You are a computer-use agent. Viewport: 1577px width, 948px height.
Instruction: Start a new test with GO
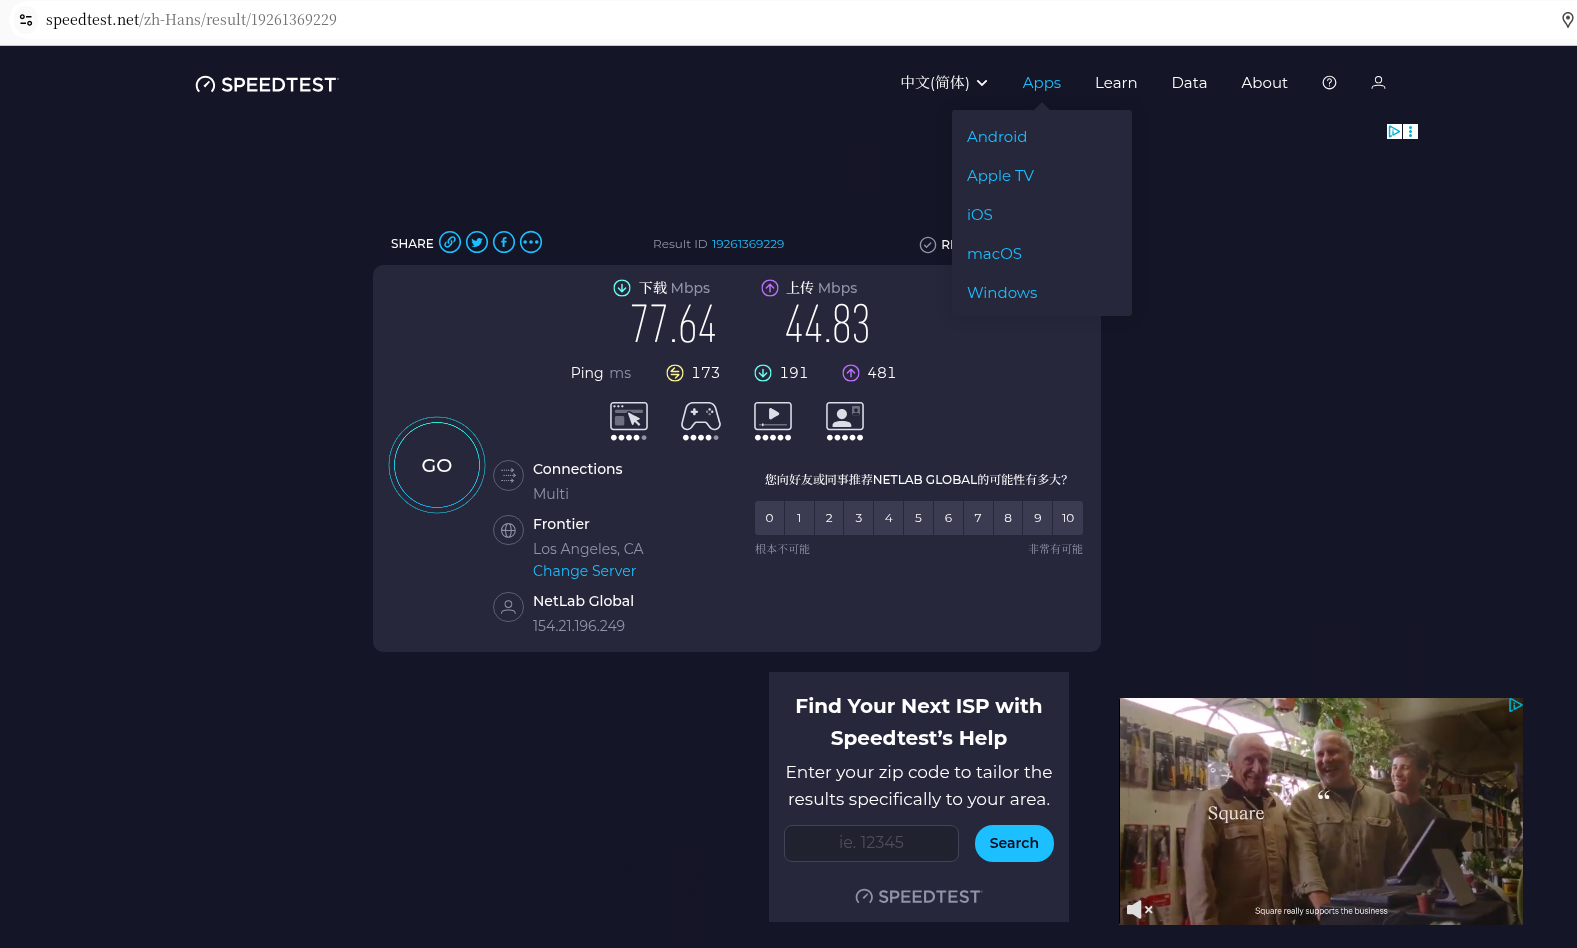pos(437,465)
